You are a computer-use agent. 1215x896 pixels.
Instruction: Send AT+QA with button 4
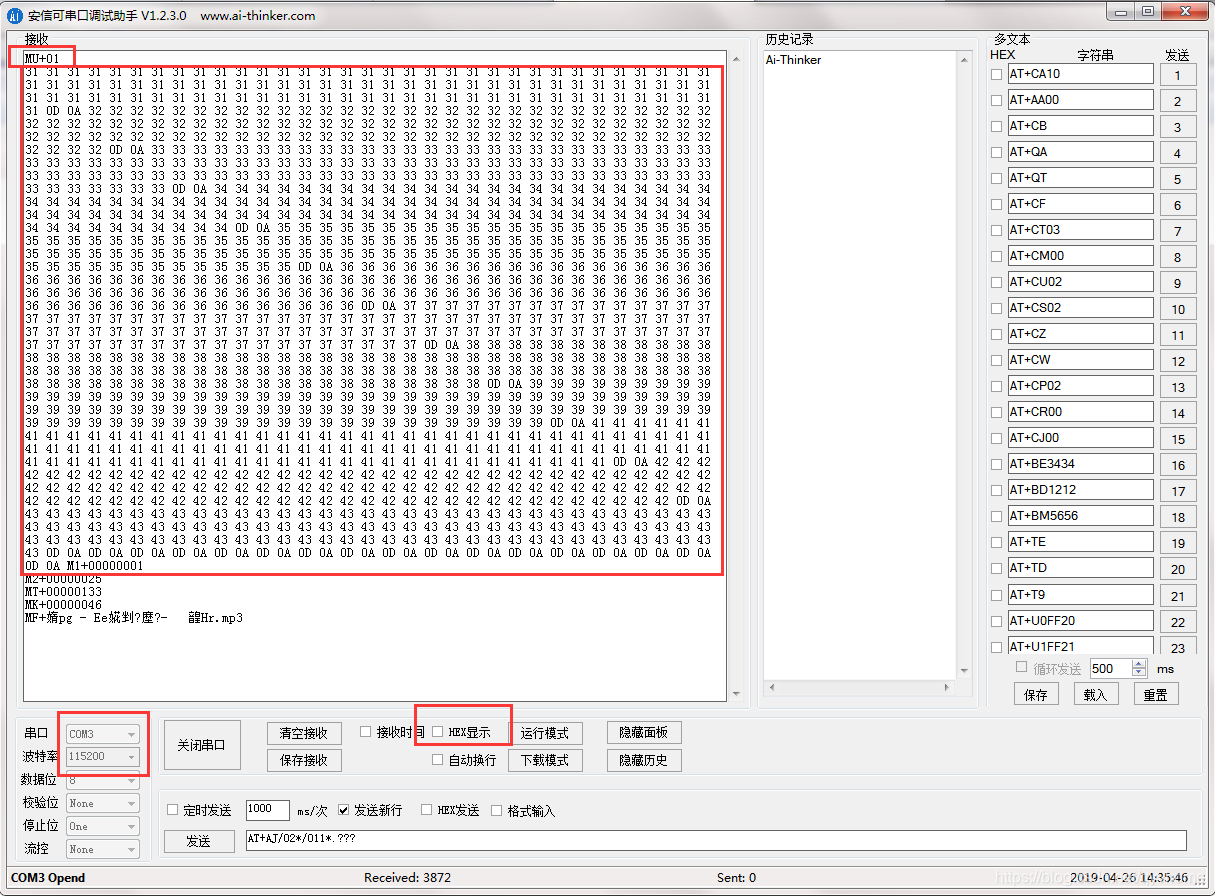pyautogui.click(x=1177, y=153)
